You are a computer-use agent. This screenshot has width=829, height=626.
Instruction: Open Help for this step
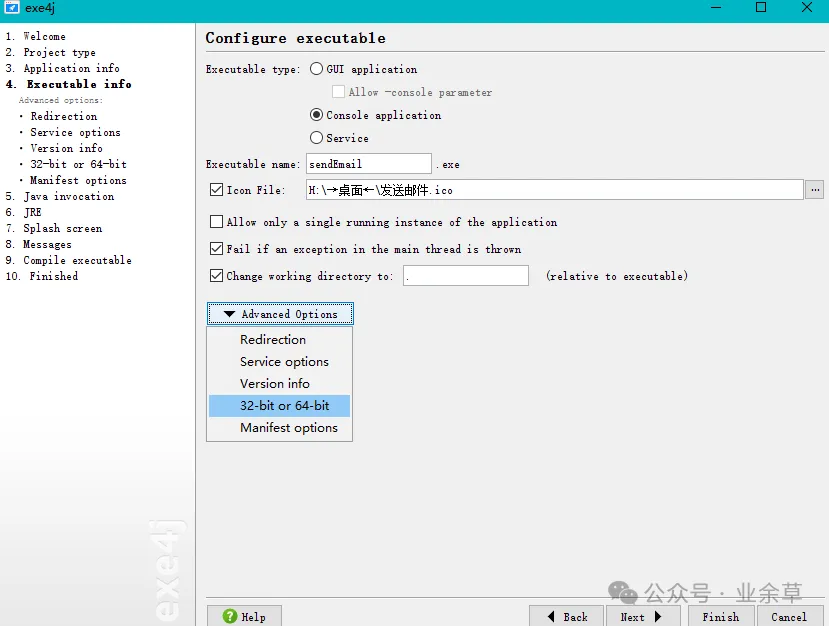click(x=244, y=616)
